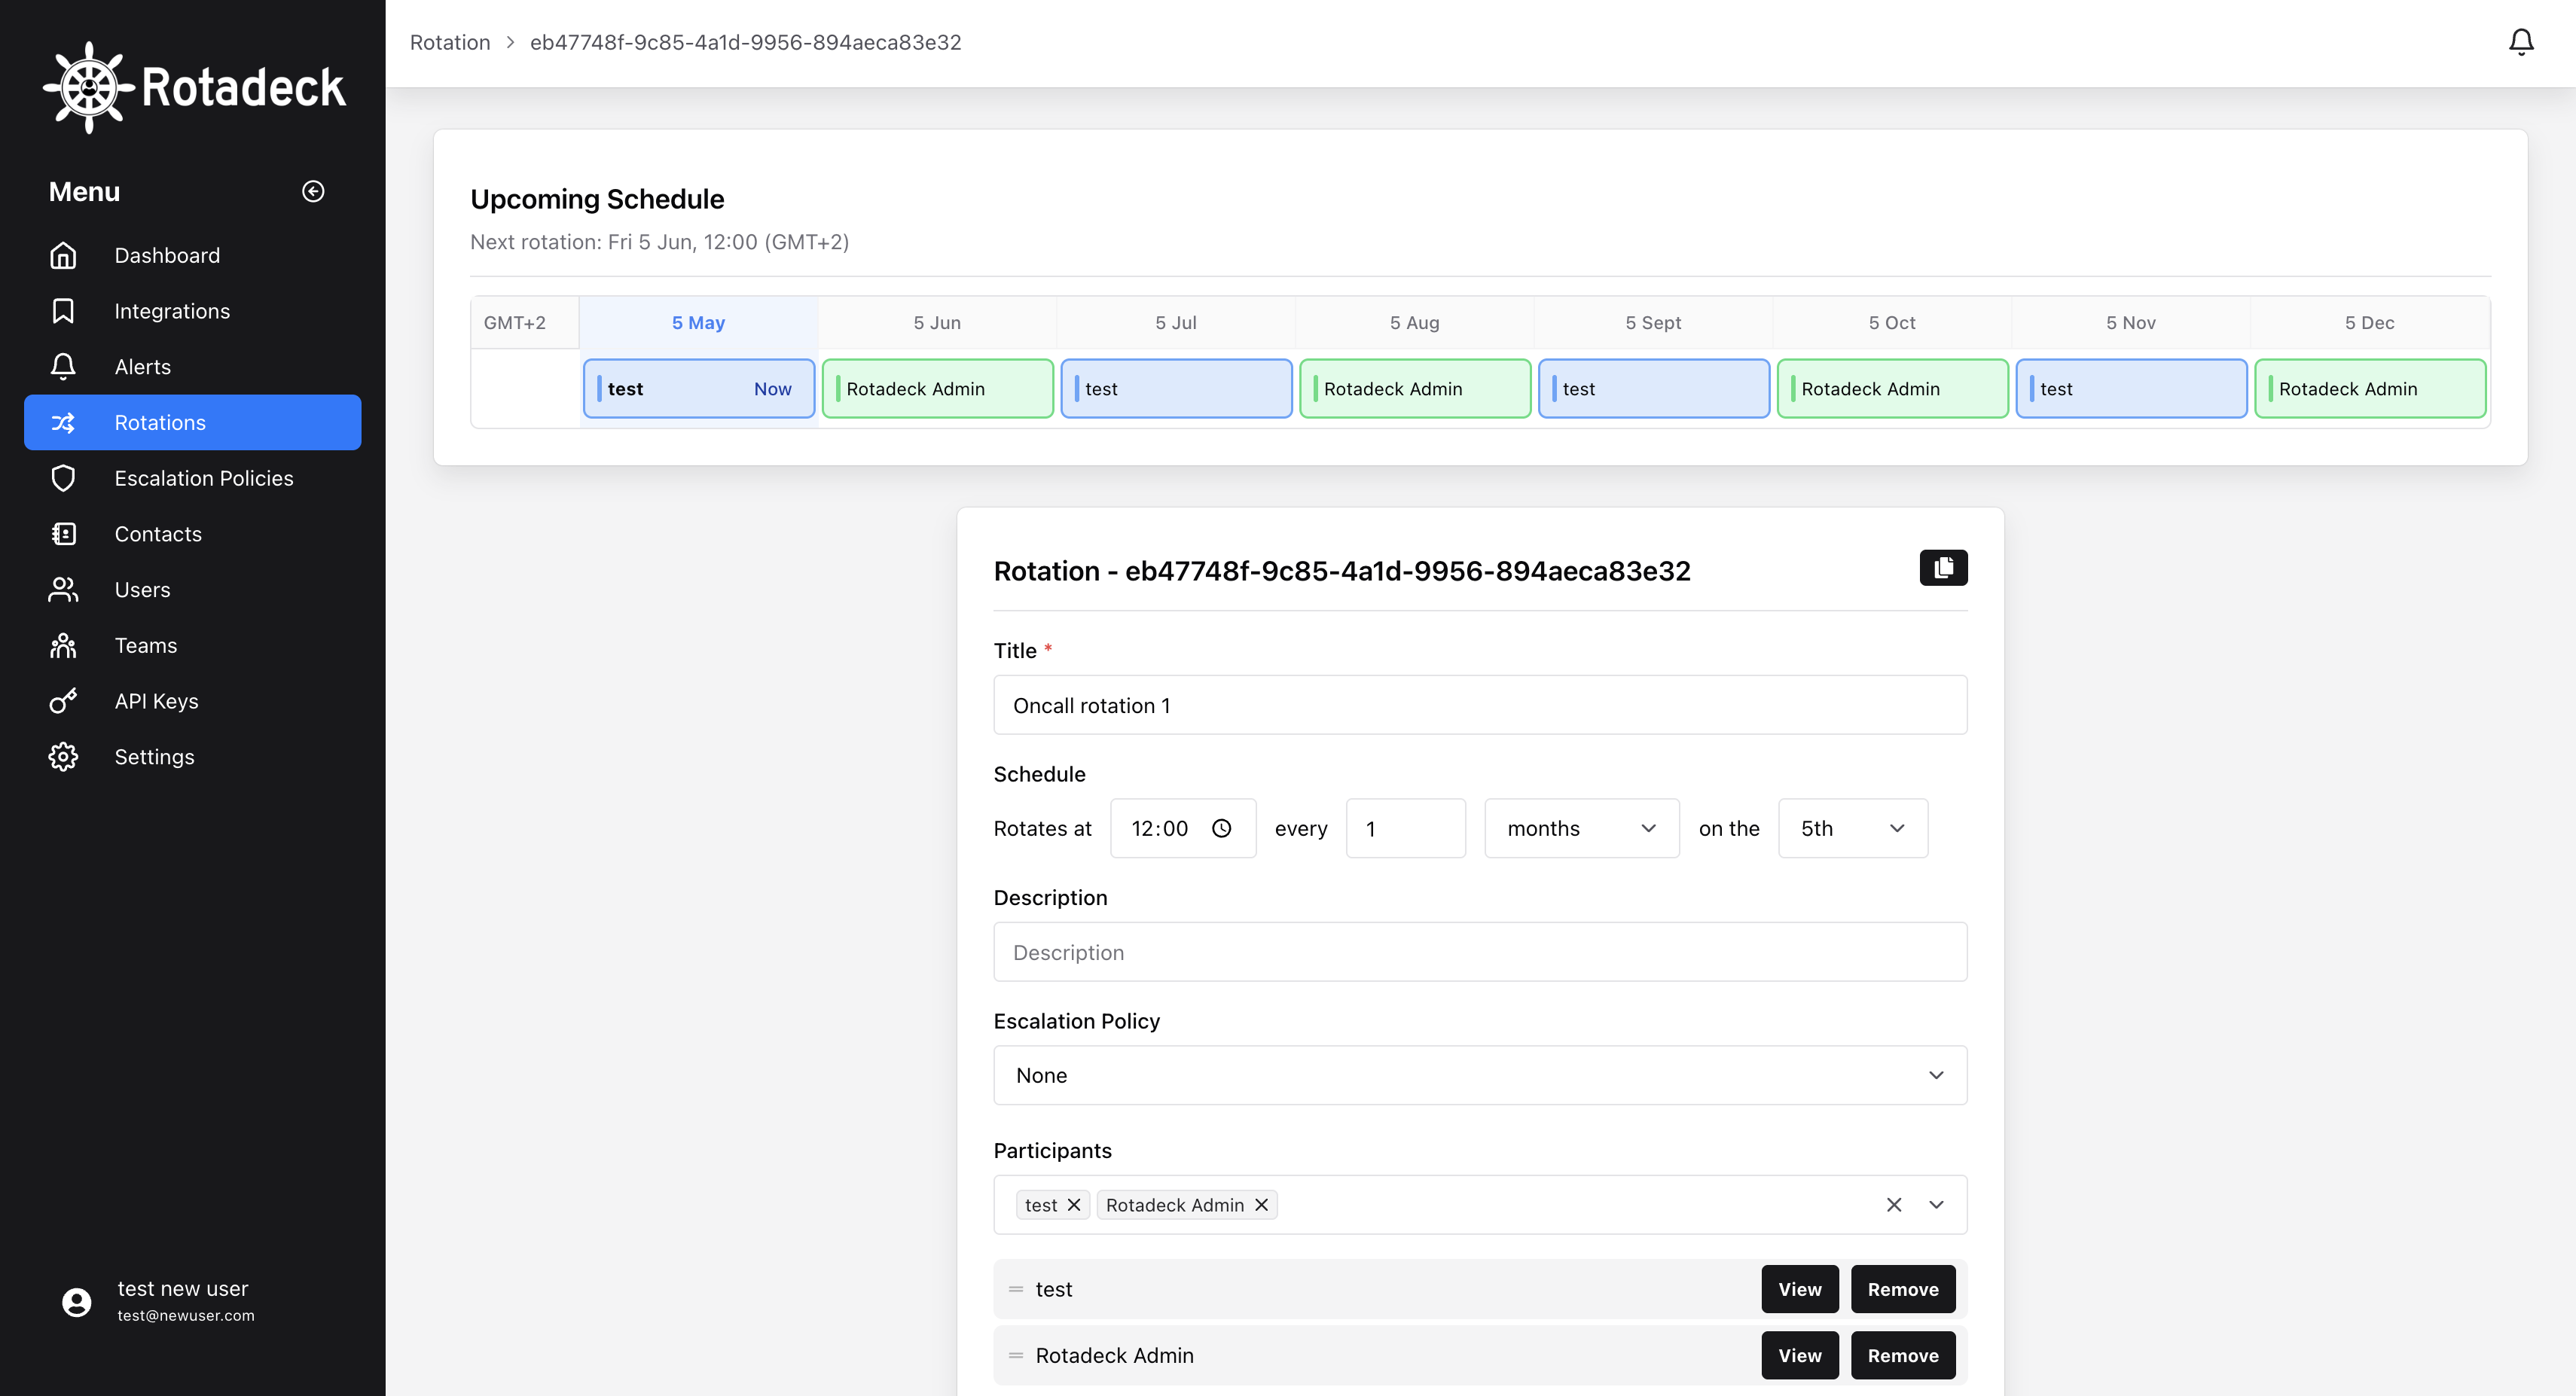Click the Next rotation date text
Image resolution: width=2576 pixels, height=1396 pixels.
tap(659, 242)
